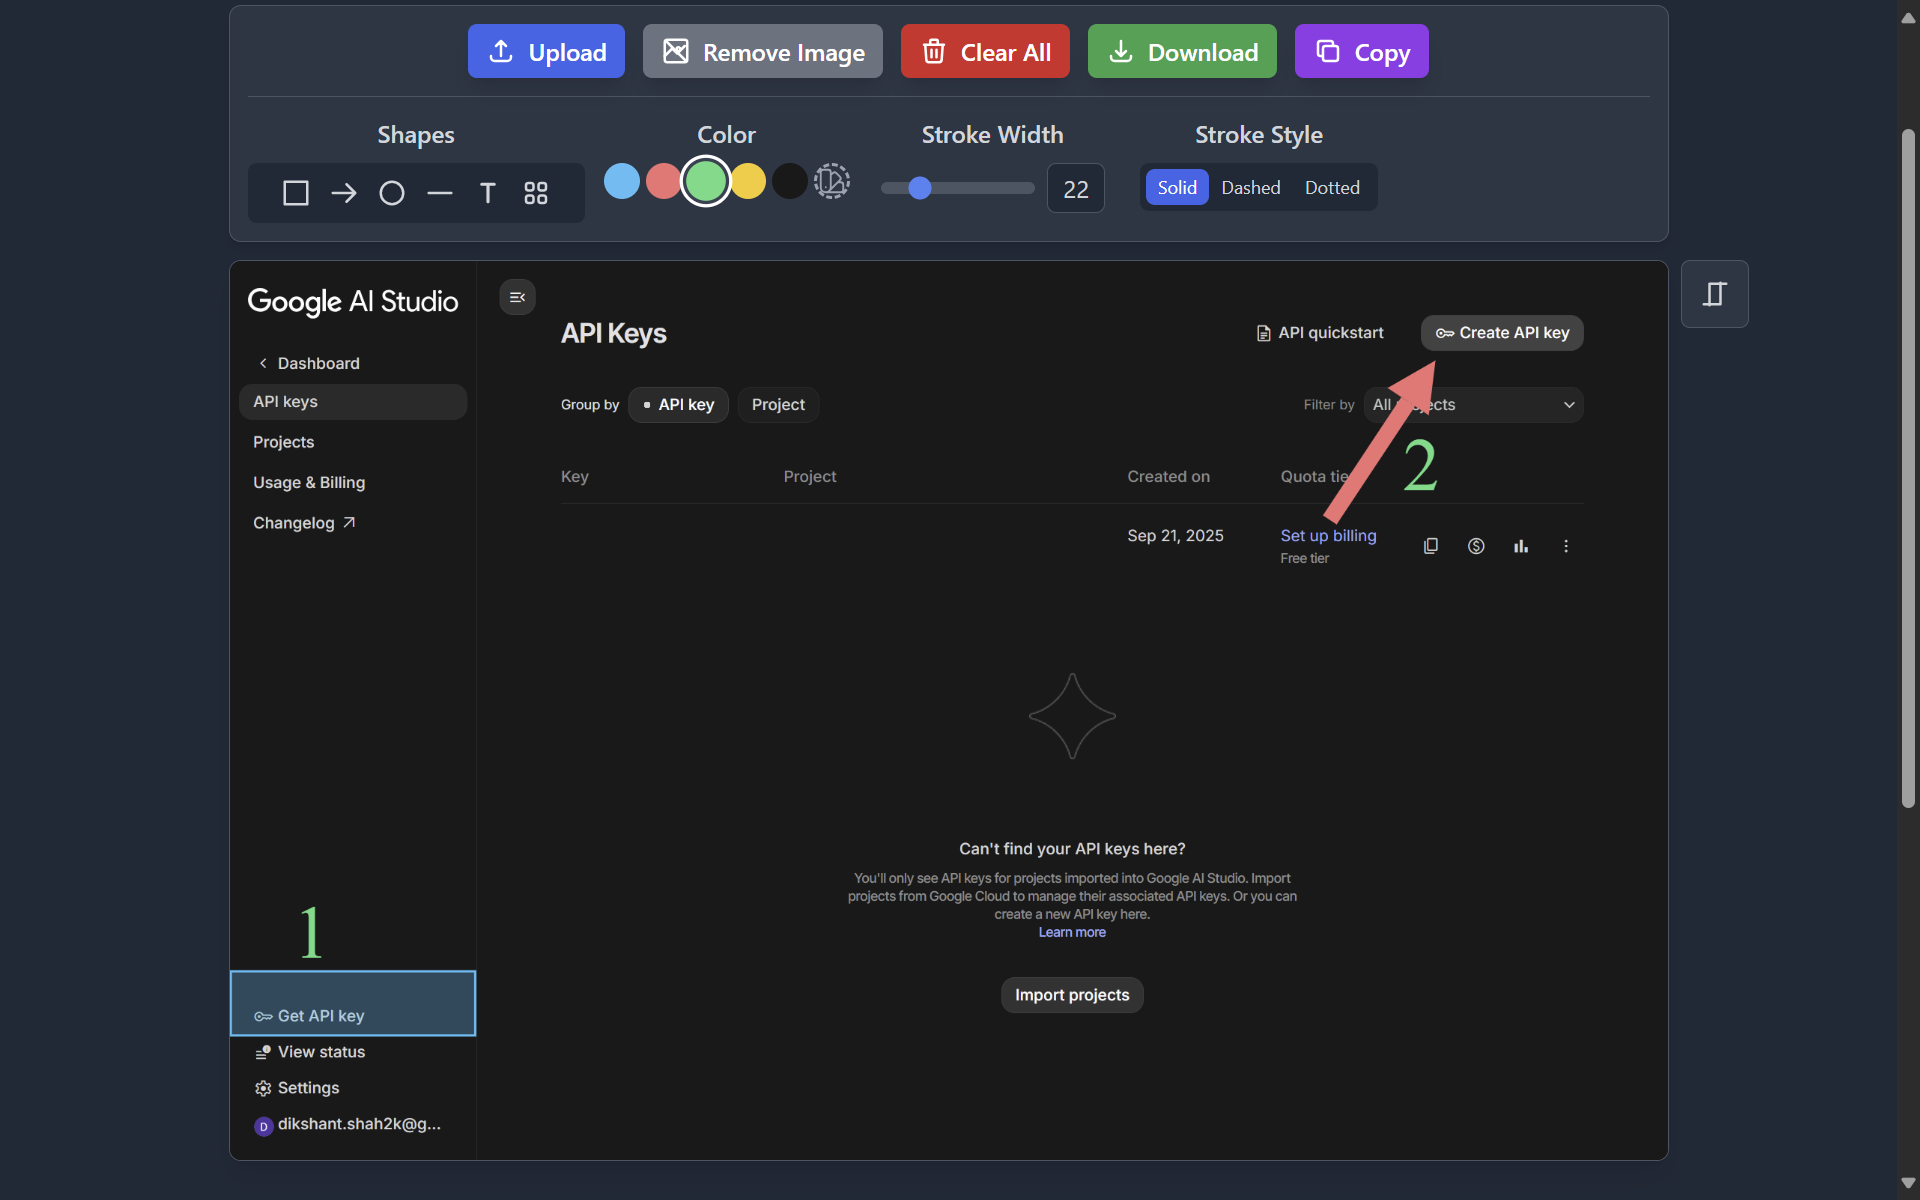Switch stroke style to Dashed
Viewport: 1920px width, 1200px height.
coord(1251,187)
